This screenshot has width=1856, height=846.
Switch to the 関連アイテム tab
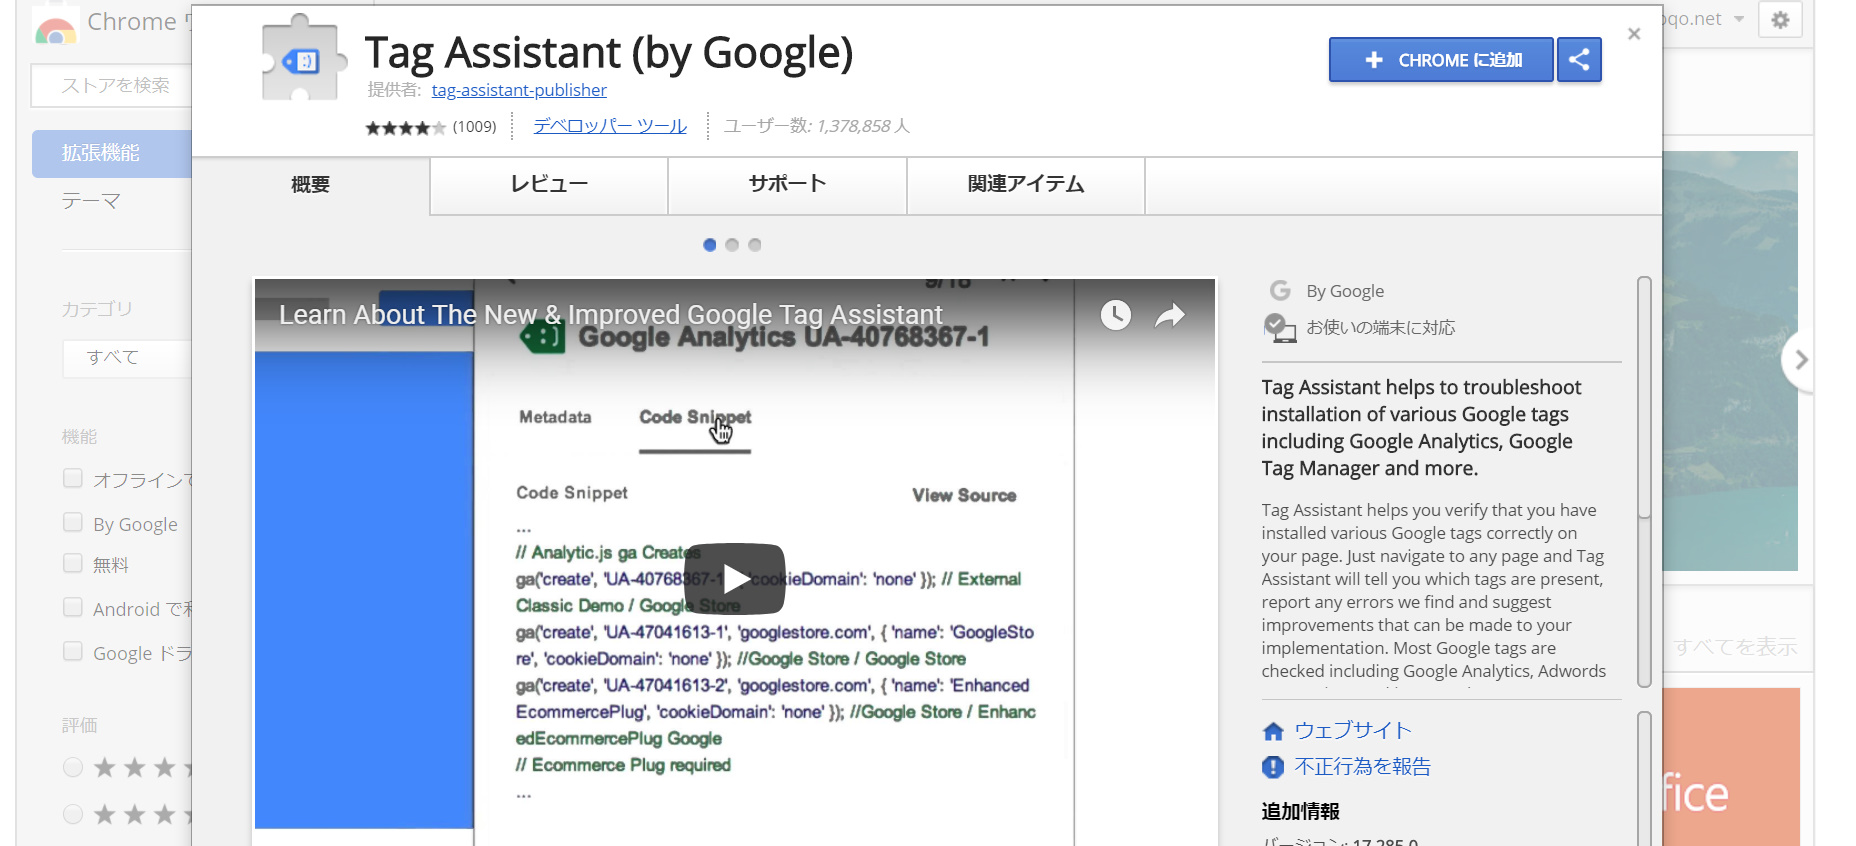1026,185
